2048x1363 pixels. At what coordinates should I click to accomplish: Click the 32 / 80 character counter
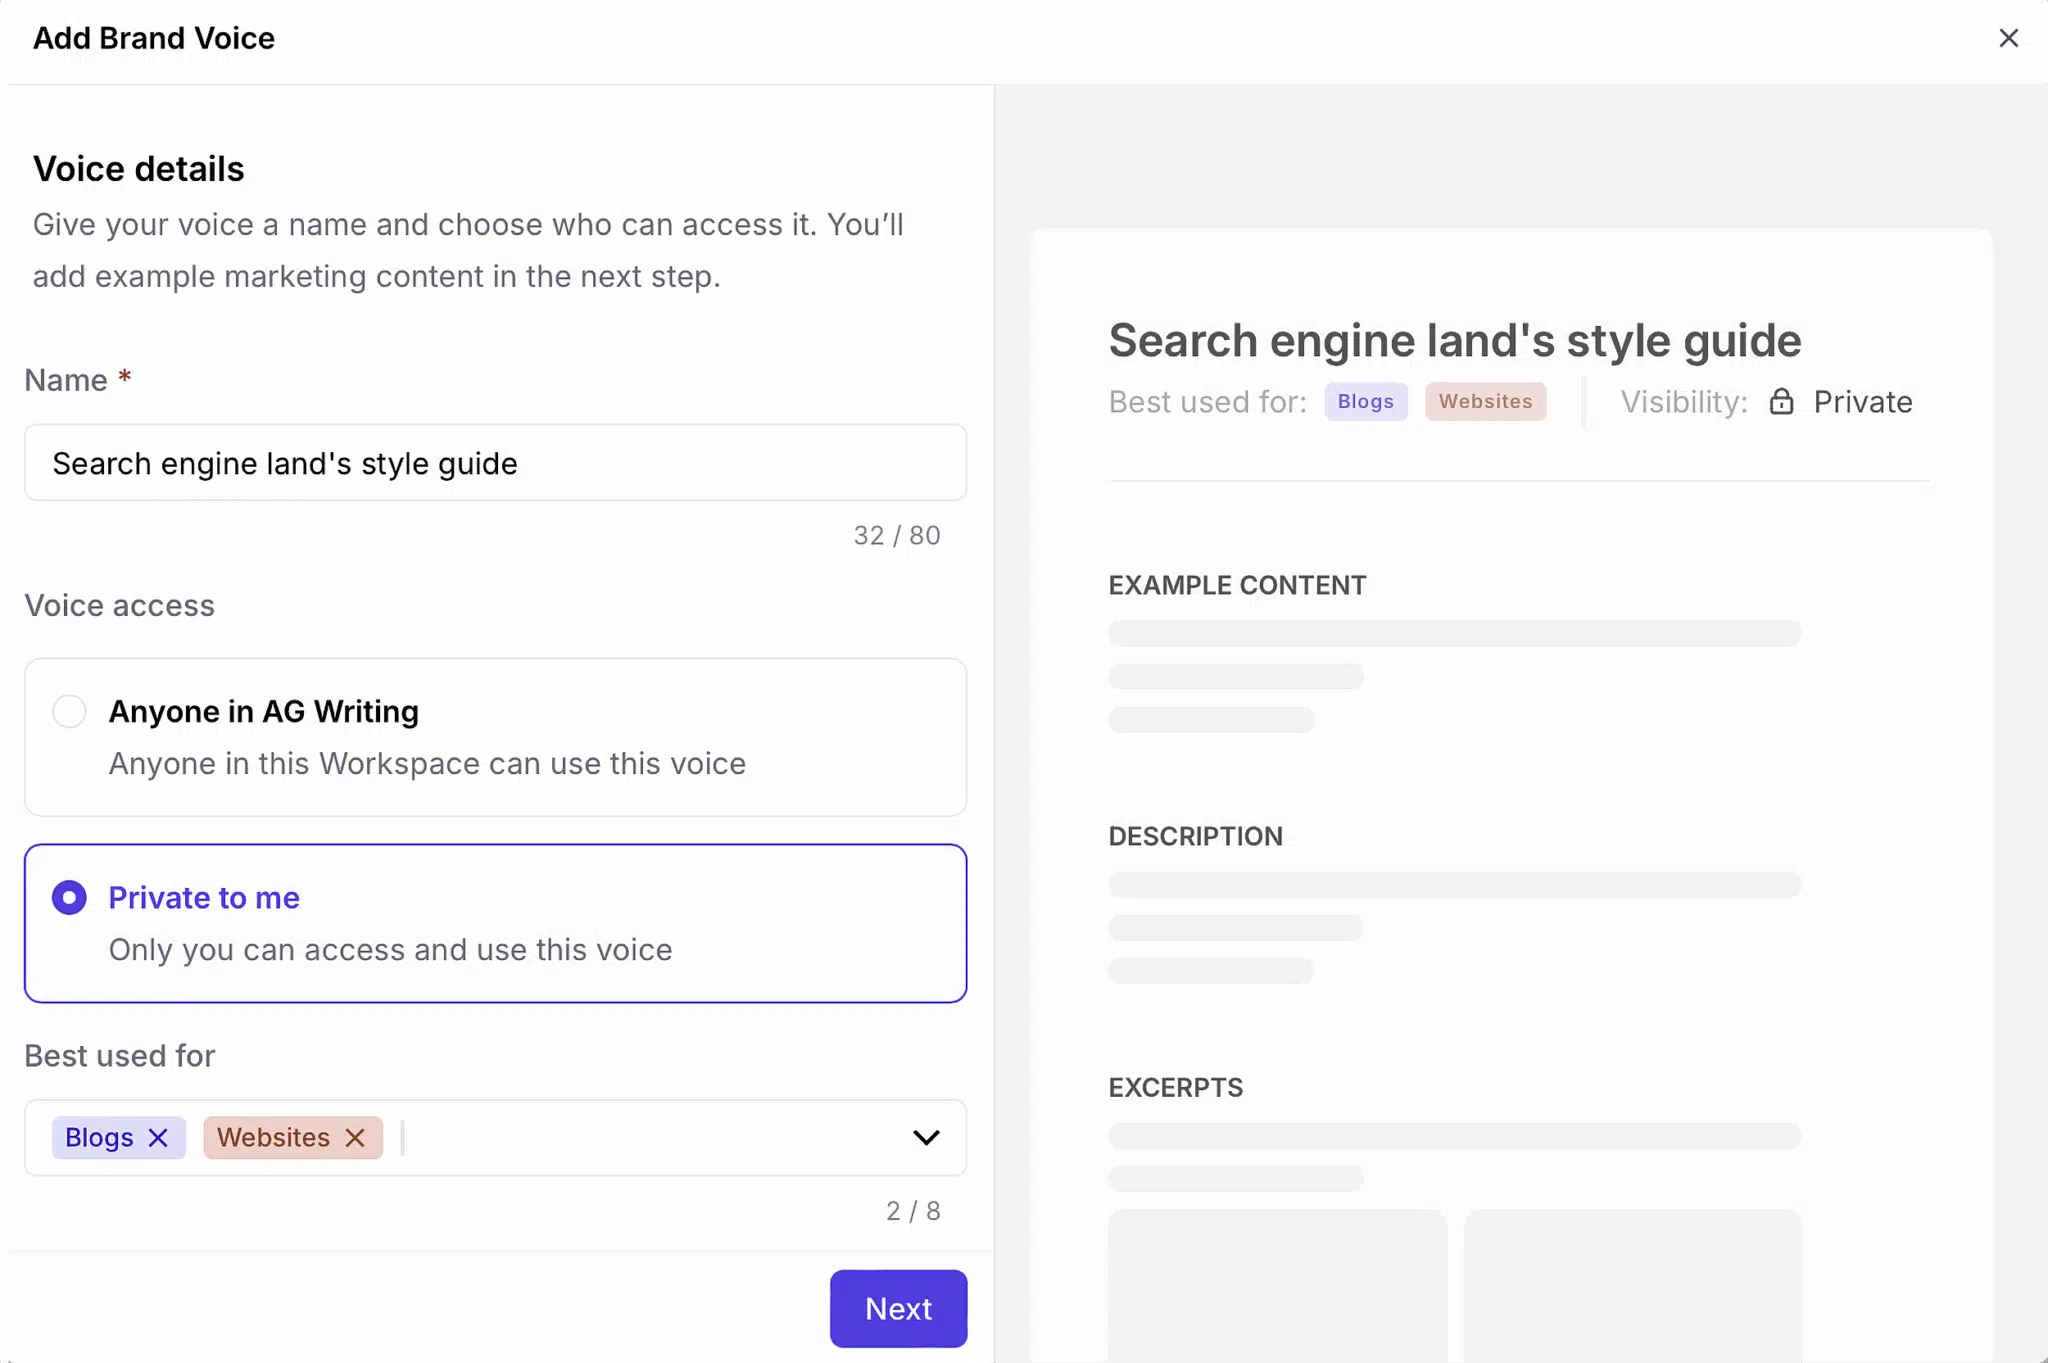[x=896, y=536]
